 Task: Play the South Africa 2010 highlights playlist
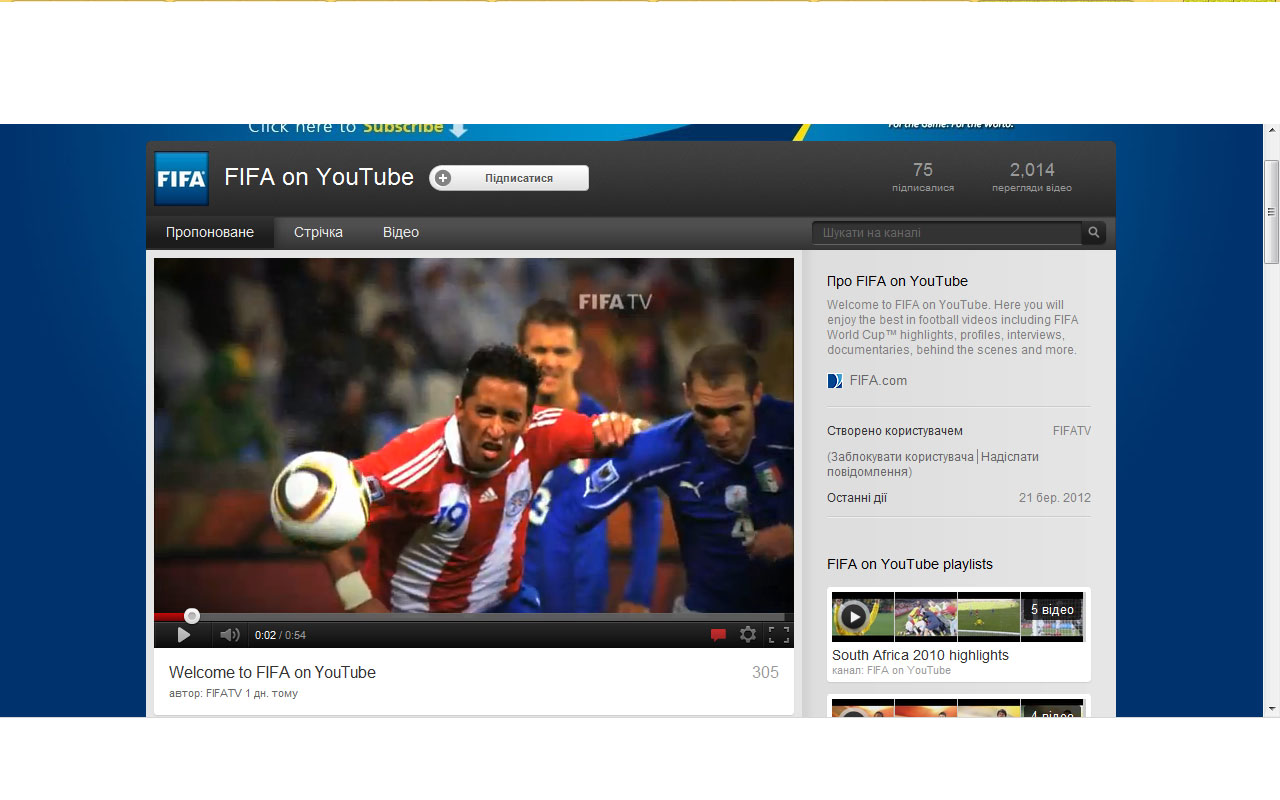click(x=853, y=616)
